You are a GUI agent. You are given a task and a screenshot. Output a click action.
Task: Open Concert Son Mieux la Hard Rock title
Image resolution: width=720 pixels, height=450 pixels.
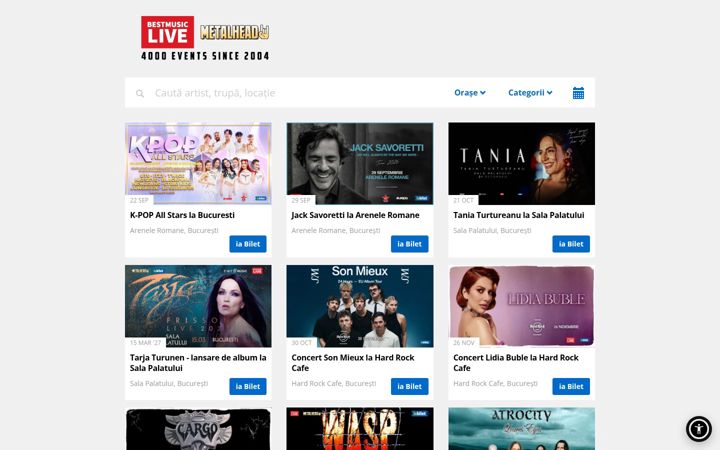click(x=353, y=363)
